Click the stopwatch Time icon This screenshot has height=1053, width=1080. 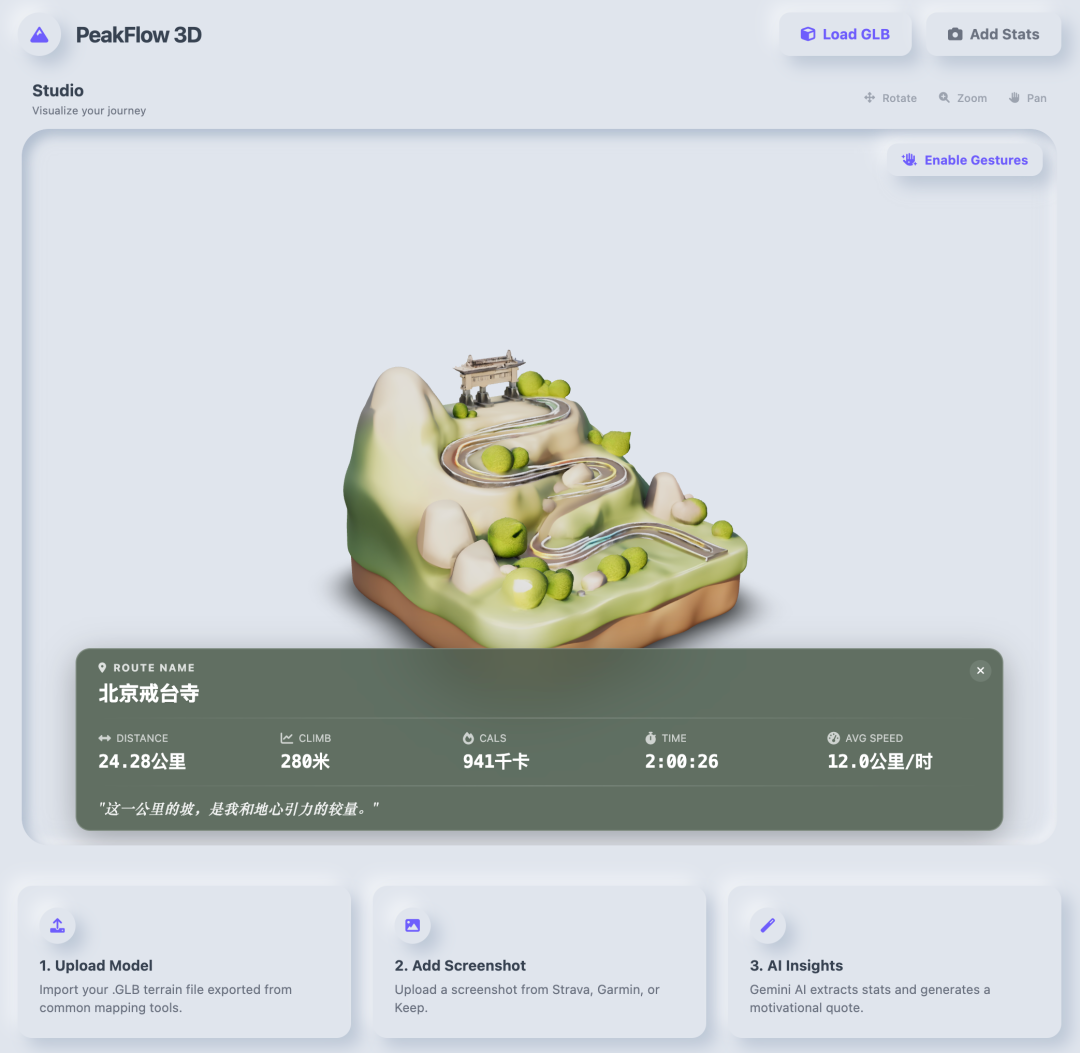(x=651, y=738)
